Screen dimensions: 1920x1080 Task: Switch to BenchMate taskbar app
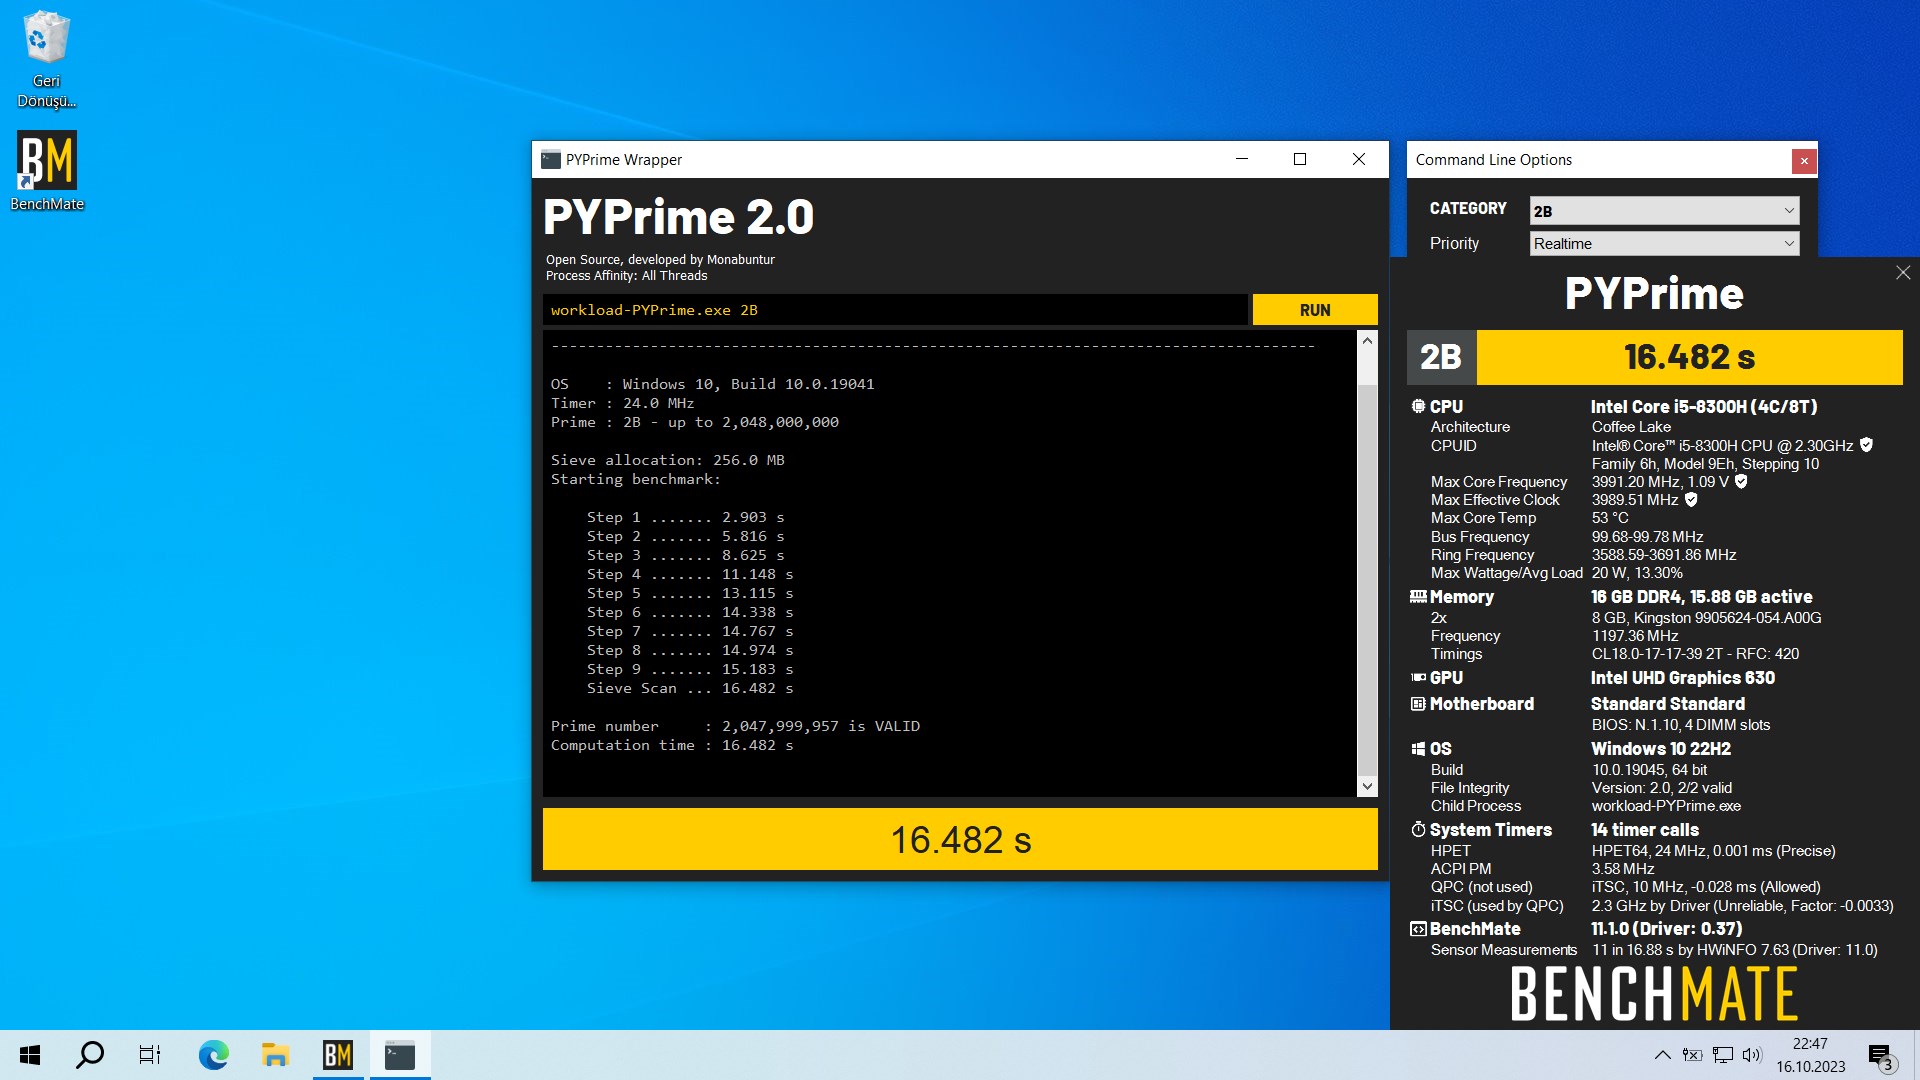pyautogui.click(x=338, y=1055)
